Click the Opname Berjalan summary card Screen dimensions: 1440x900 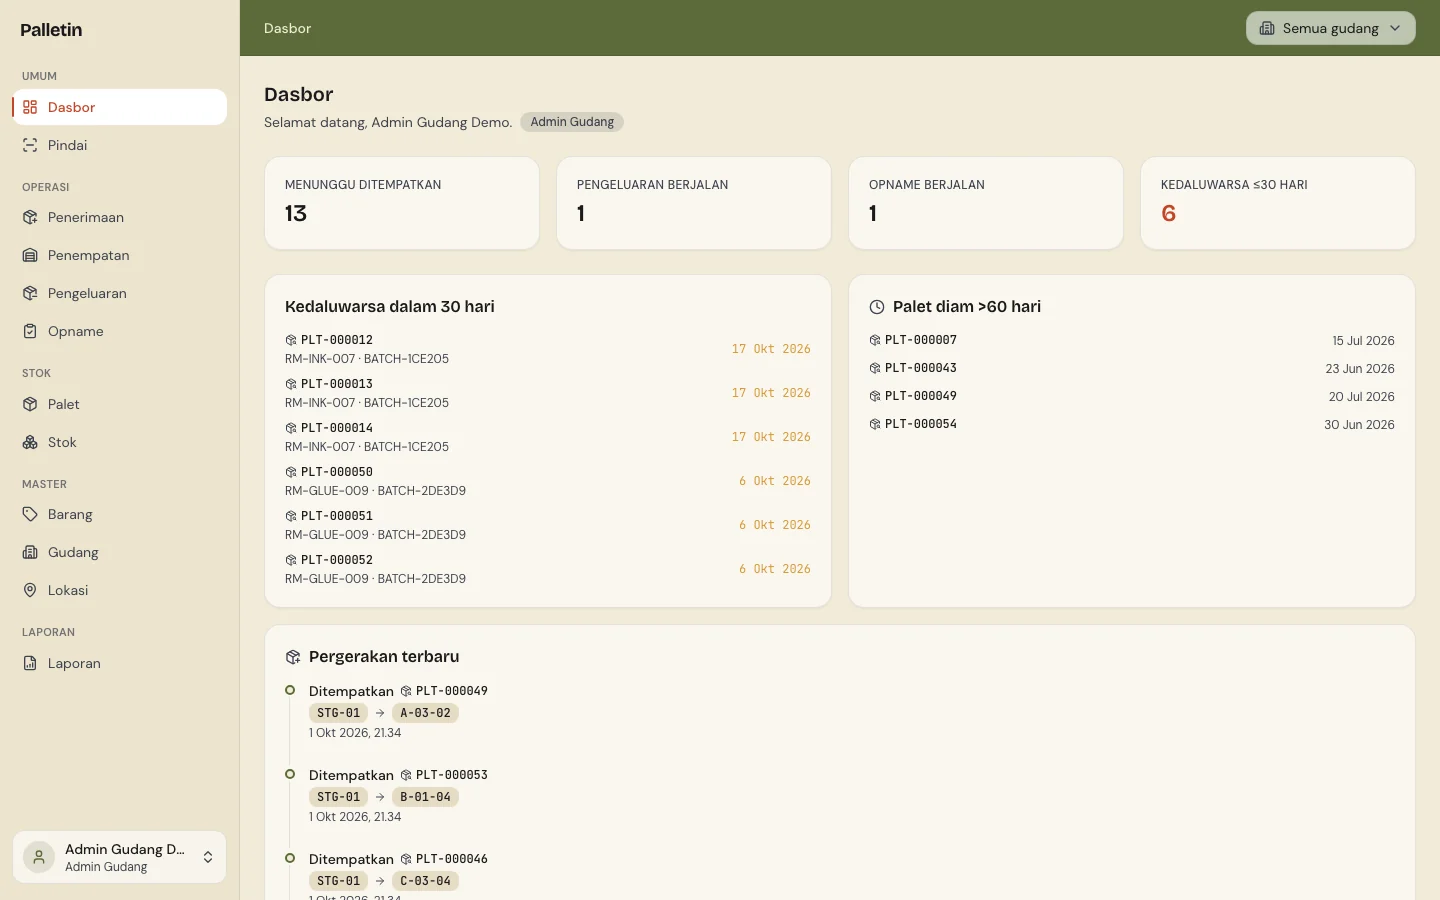click(x=986, y=203)
